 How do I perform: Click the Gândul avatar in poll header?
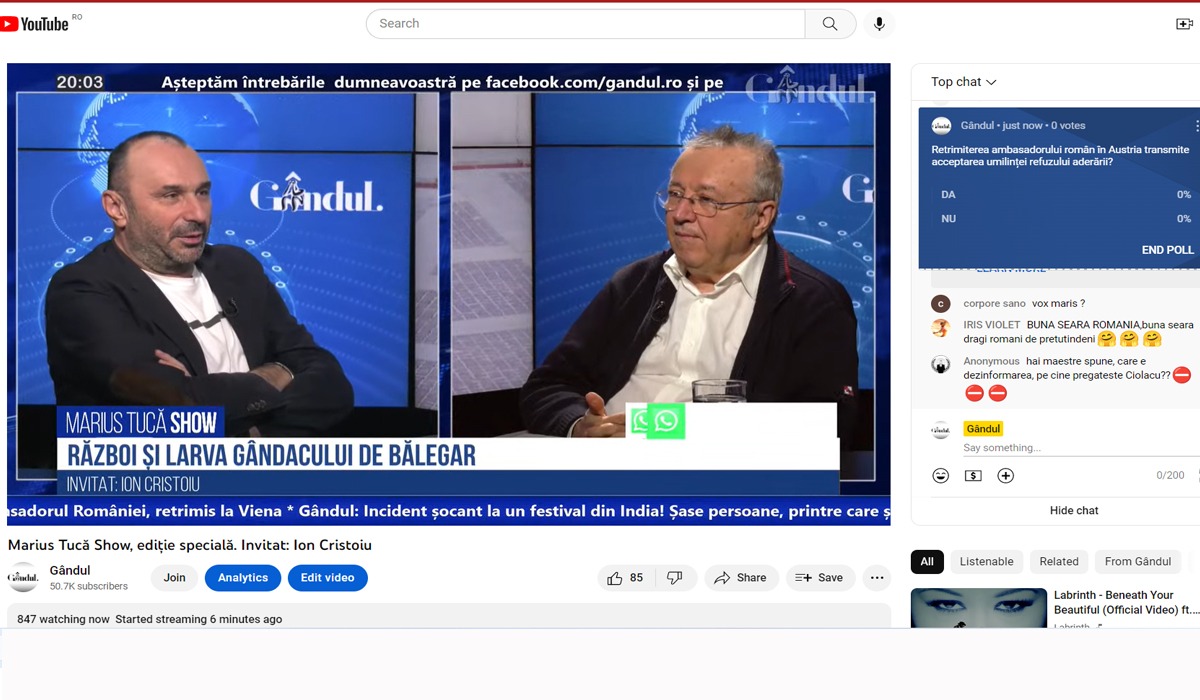pyautogui.click(x=941, y=126)
